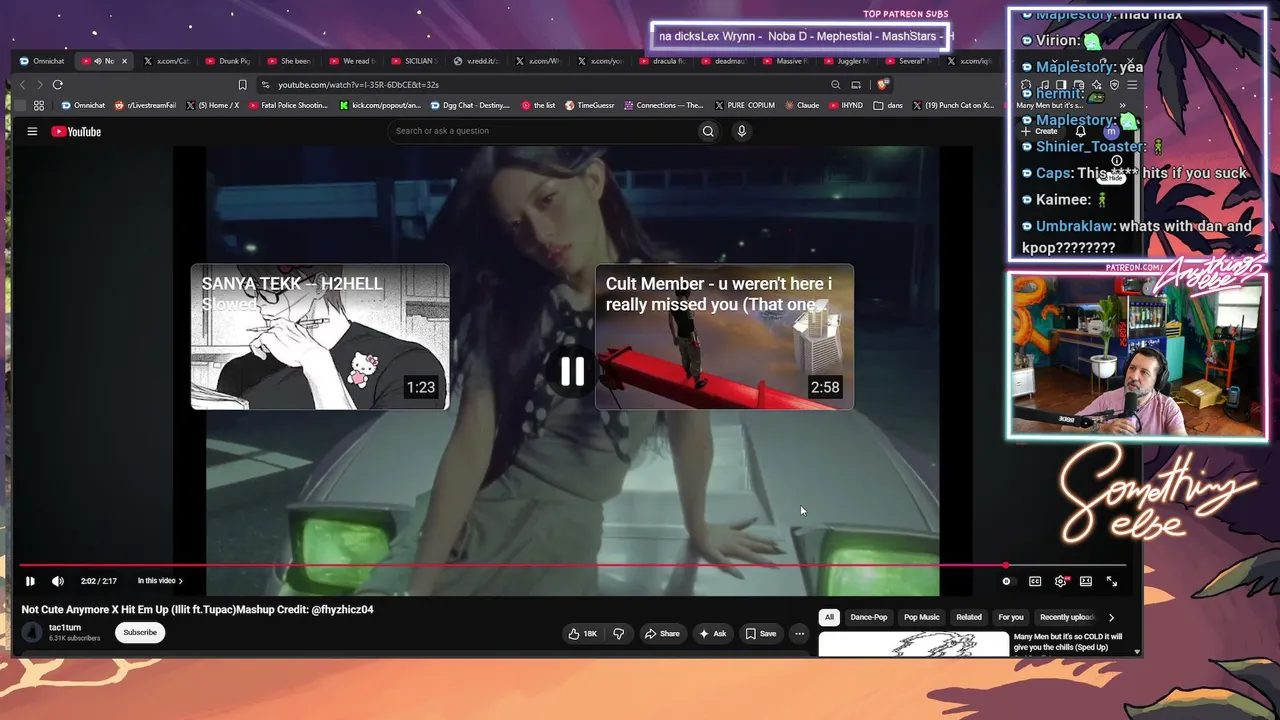Switch to the 'dracula' browser tab
This screenshot has width=1280, height=720.
point(663,61)
